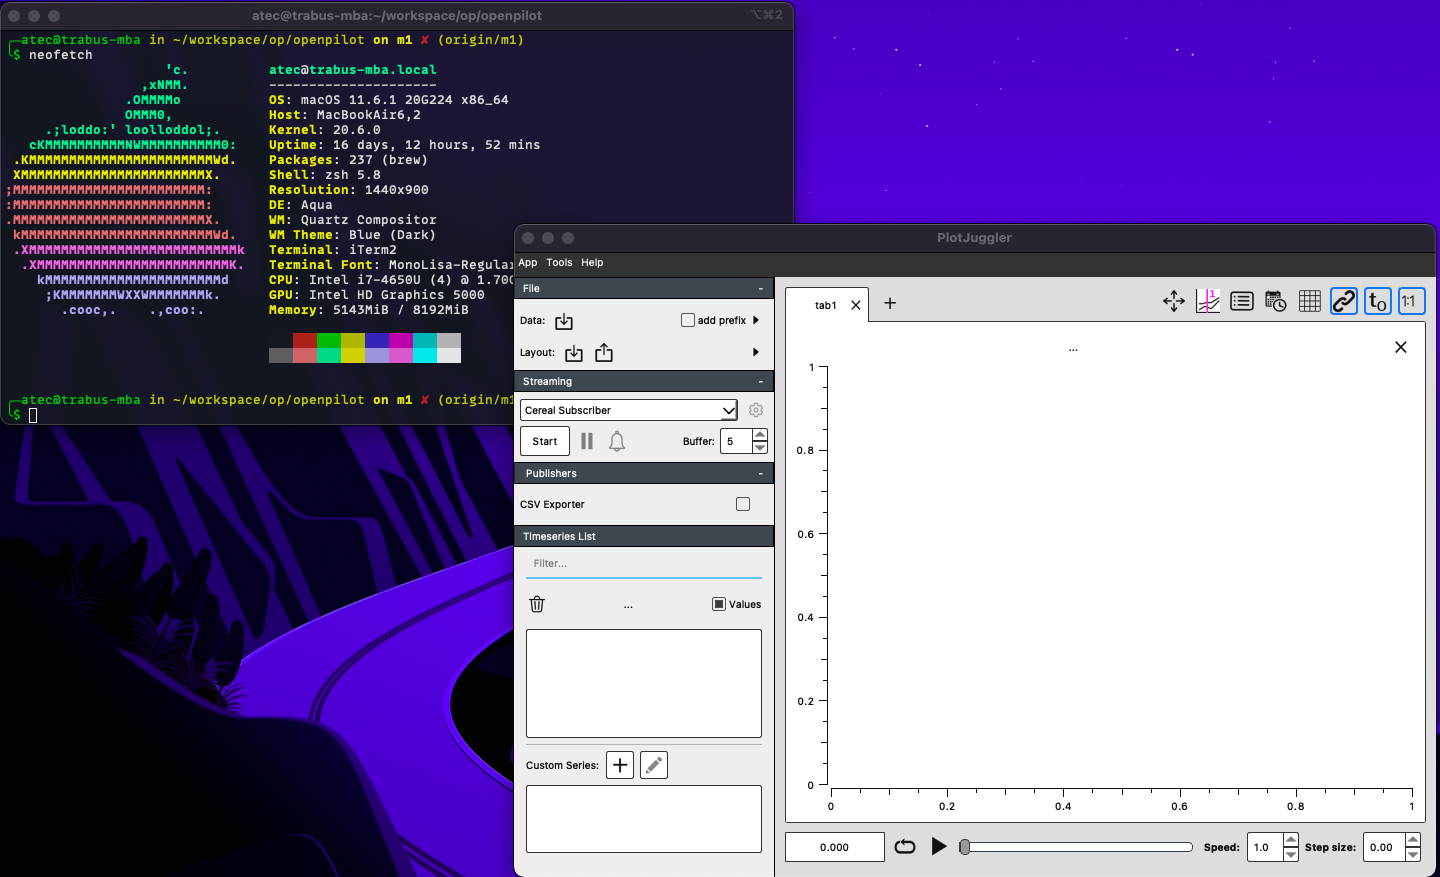This screenshot has width=1440, height=877.
Task: Clear timeseries using the trash icon
Action: tap(537, 604)
